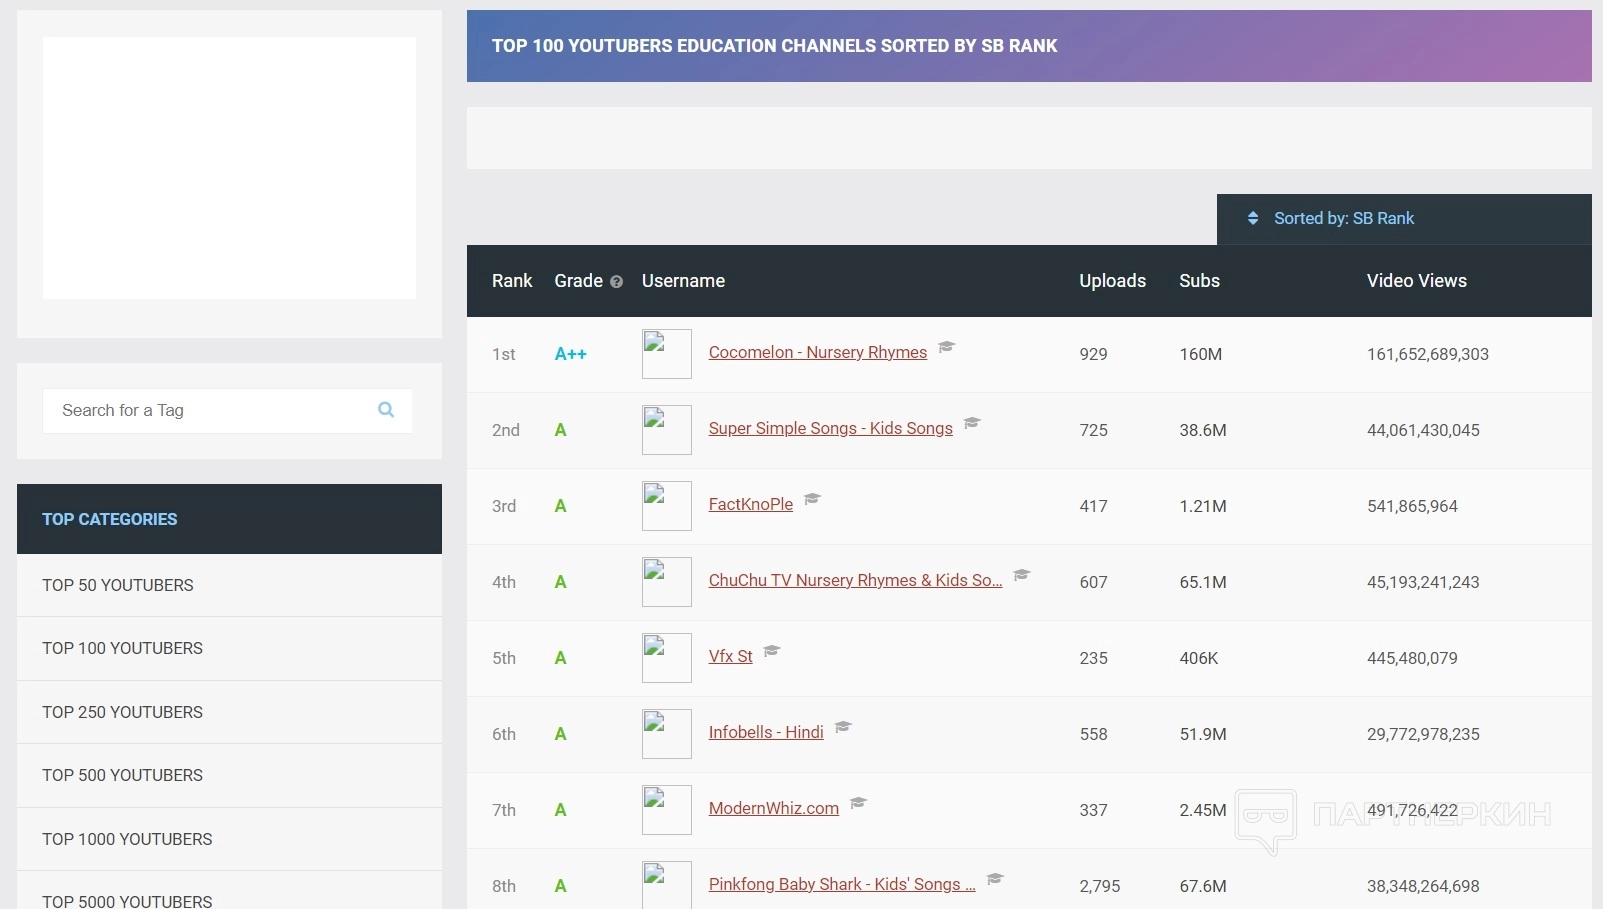This screenshot has width=1603, height=909.
Task: Select TOP 100 YOUTUBERS category
Action: [x=122, y=648]
